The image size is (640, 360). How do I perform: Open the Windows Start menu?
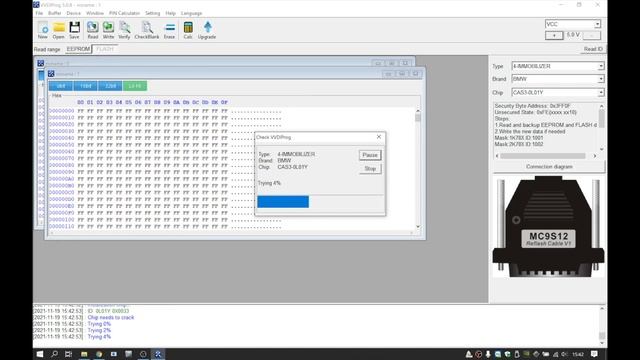tap(40, 354)
